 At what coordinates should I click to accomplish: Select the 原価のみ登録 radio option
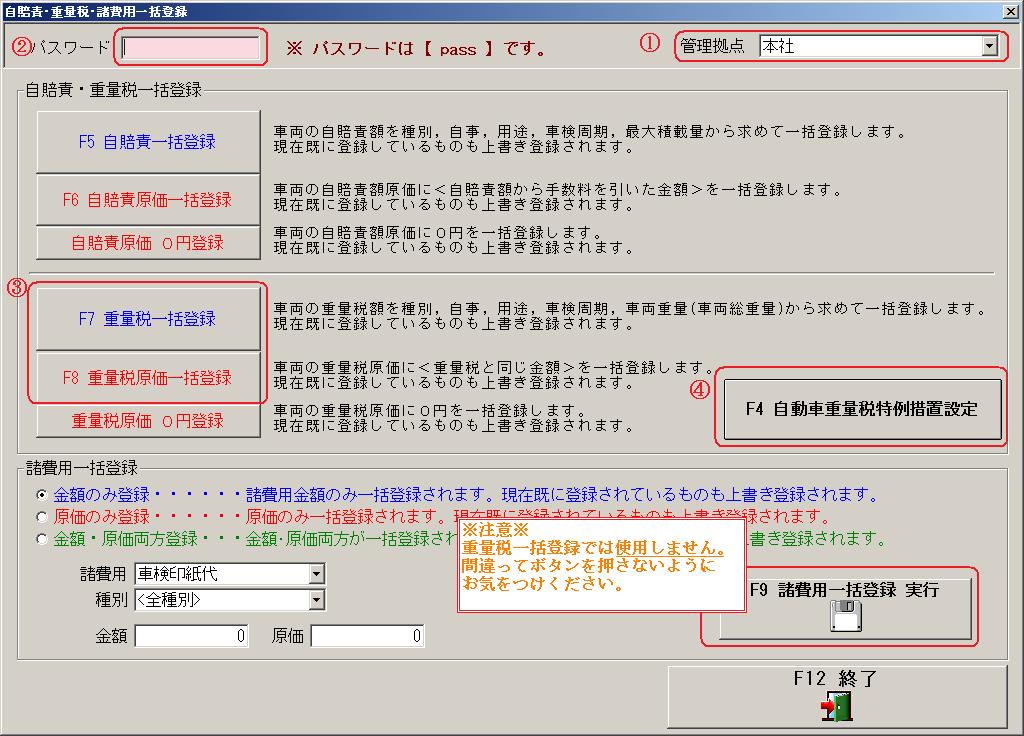(x=42, y=517)
